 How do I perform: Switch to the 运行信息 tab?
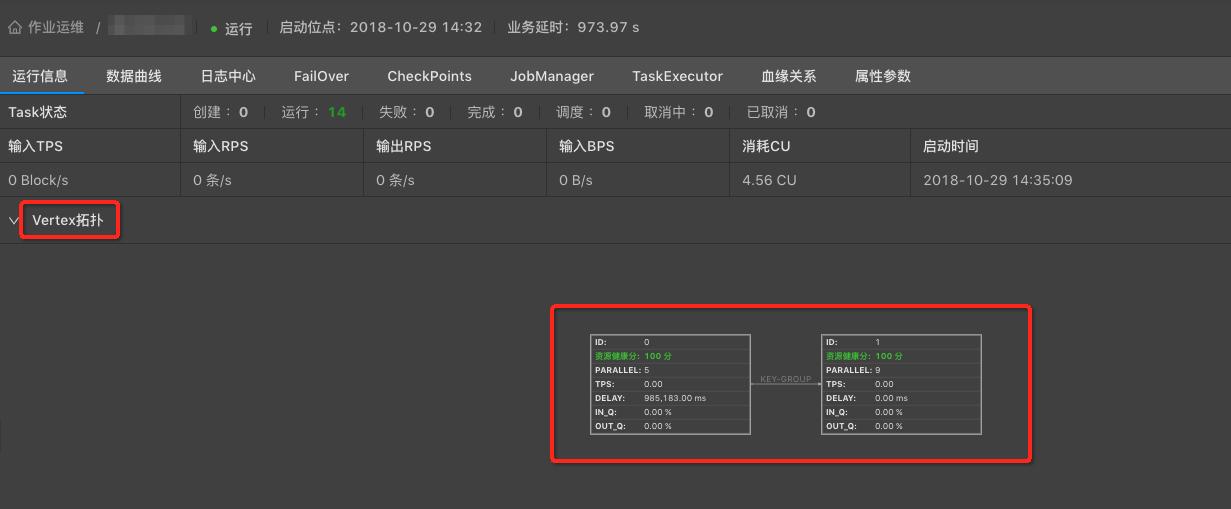tap(40, 76)
